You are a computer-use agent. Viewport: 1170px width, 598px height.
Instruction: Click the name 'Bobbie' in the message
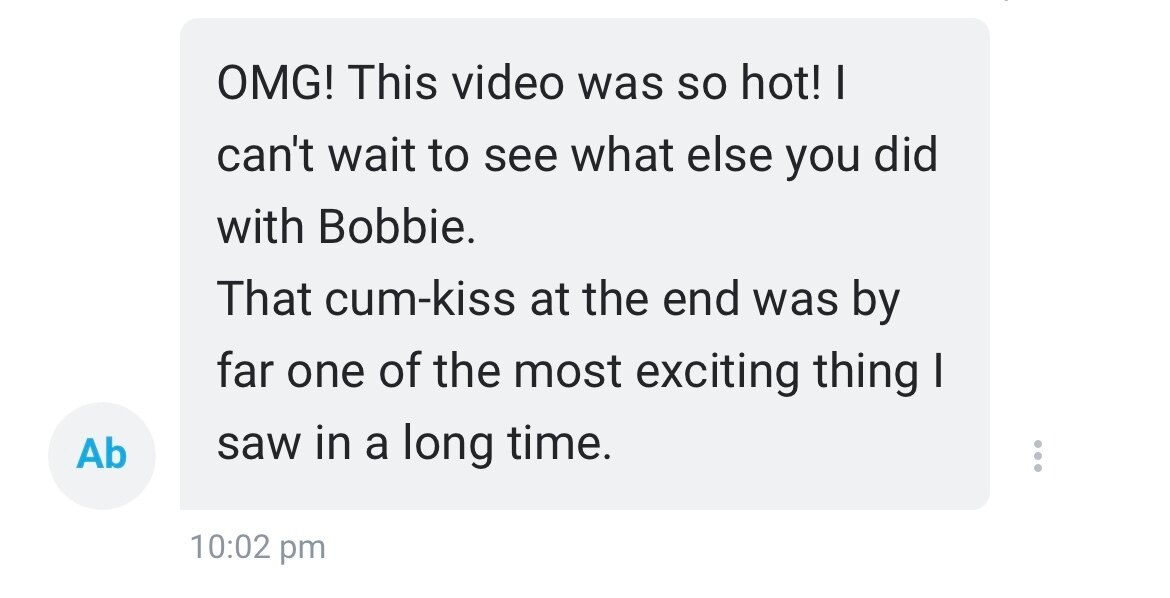click(396, 227)
